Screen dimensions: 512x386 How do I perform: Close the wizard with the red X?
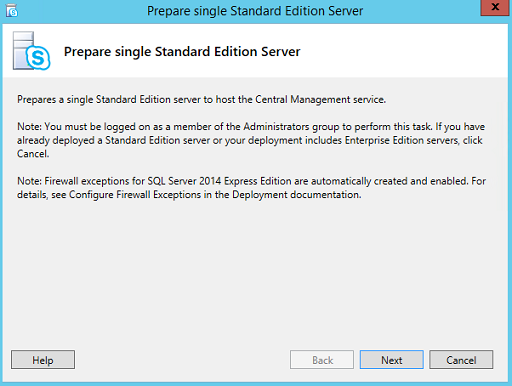pos(495,7)
